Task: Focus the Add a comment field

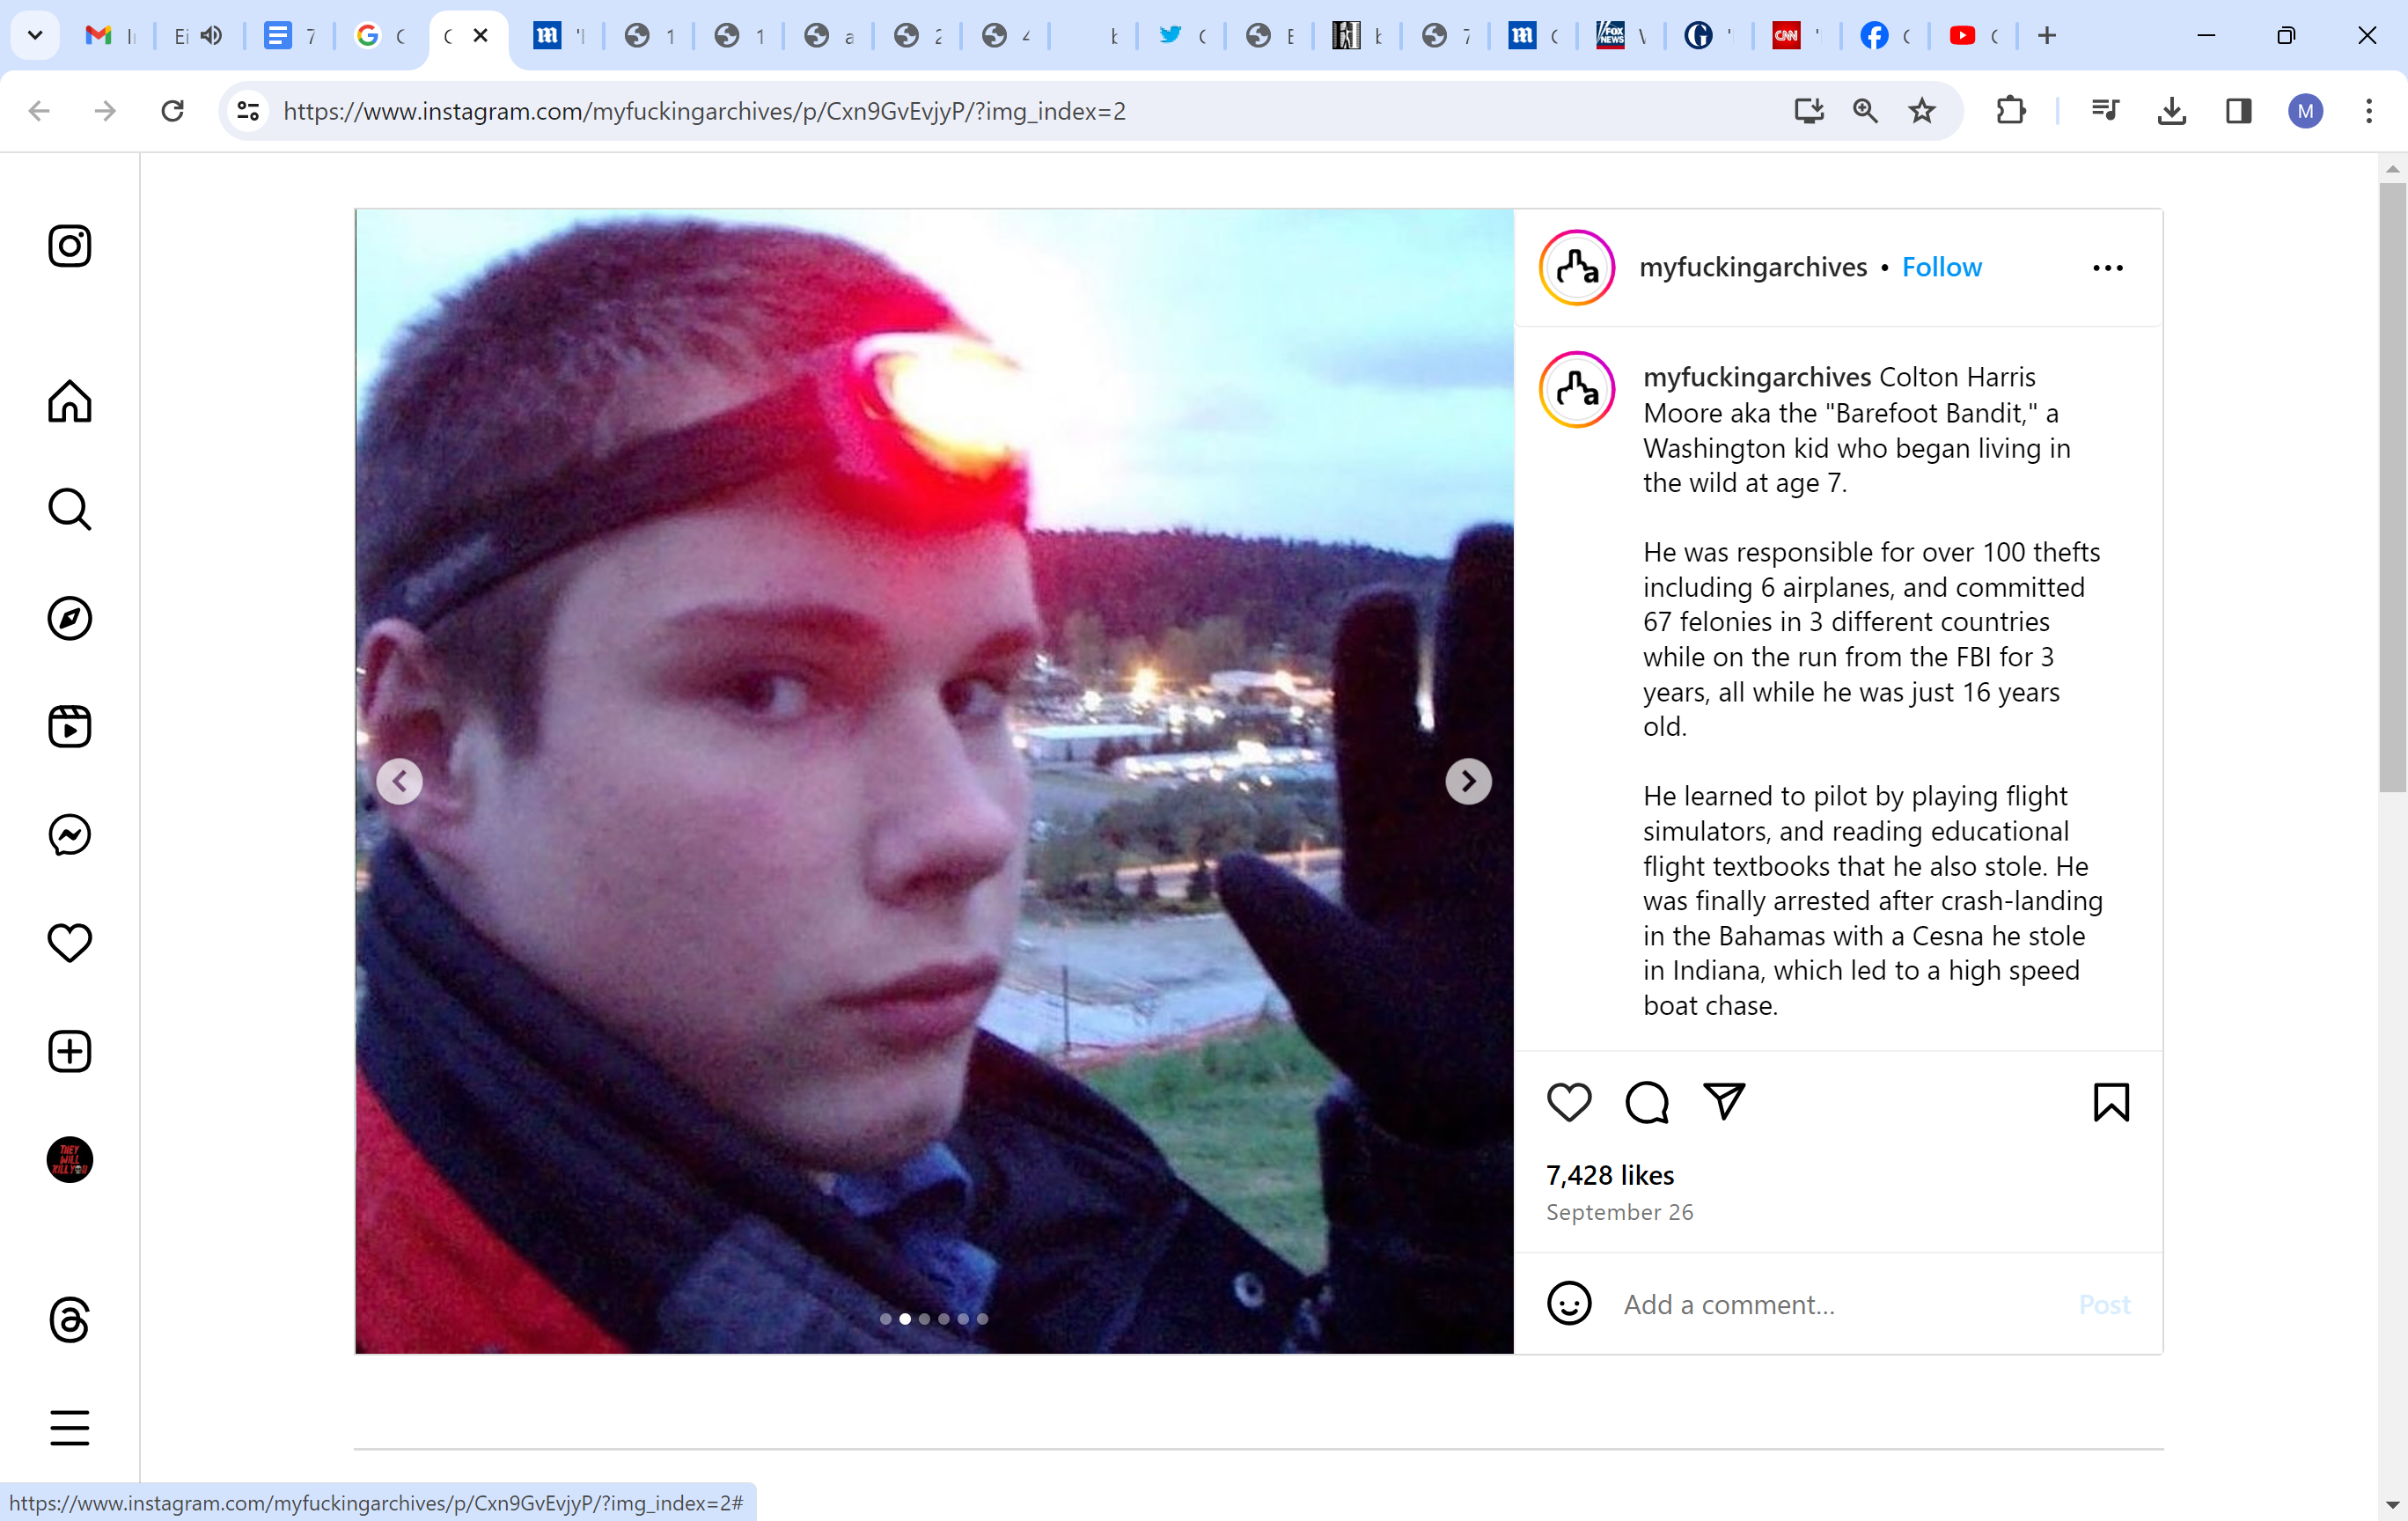Action: click(x=1839, y=1304)
